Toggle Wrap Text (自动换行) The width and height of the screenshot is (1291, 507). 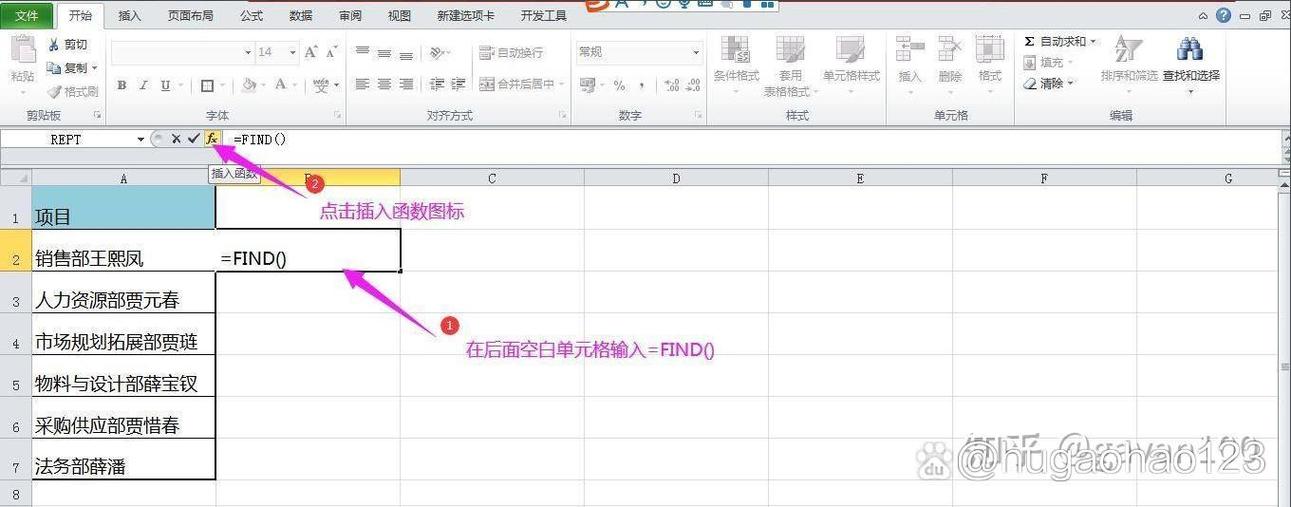tap(511, 52)
